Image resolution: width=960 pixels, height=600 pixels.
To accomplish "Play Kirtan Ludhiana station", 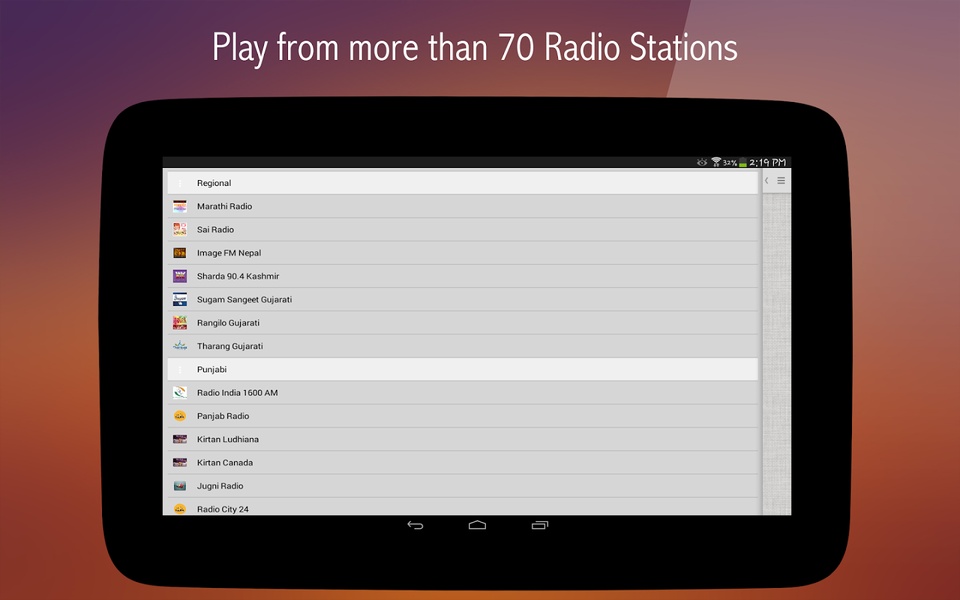I will coord(463,439).
